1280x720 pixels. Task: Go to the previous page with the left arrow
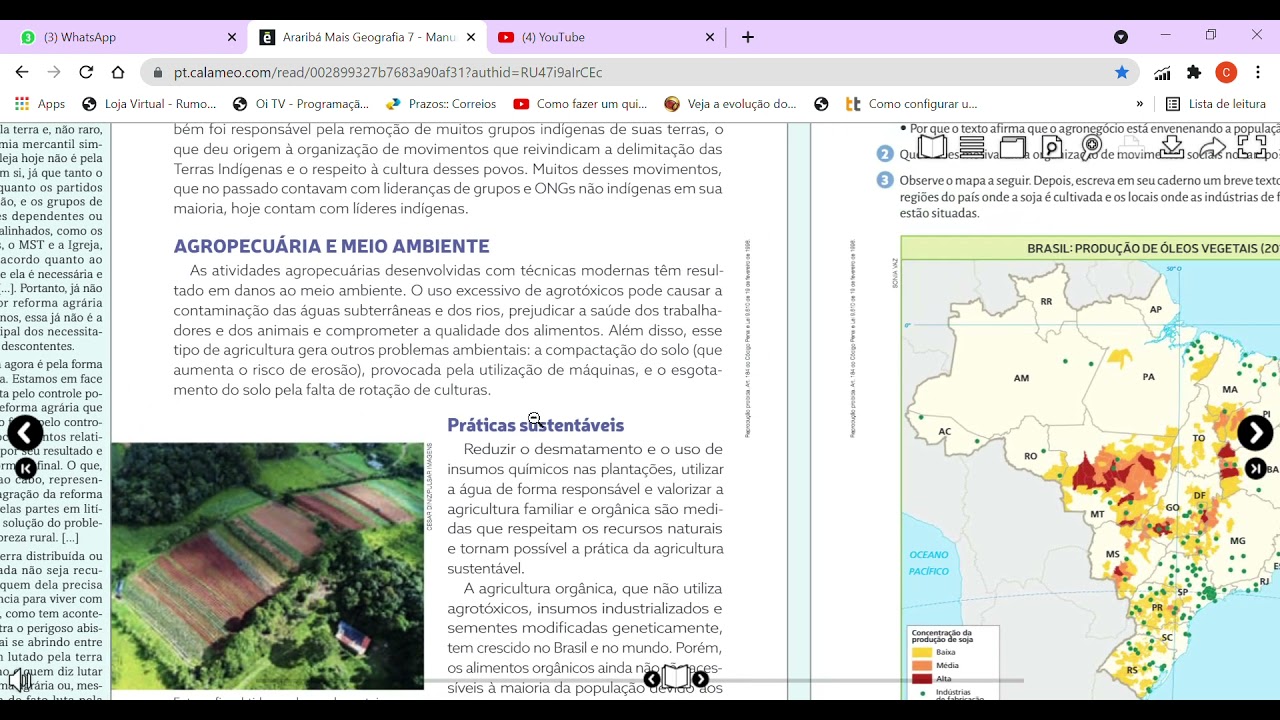pos(25,433)
